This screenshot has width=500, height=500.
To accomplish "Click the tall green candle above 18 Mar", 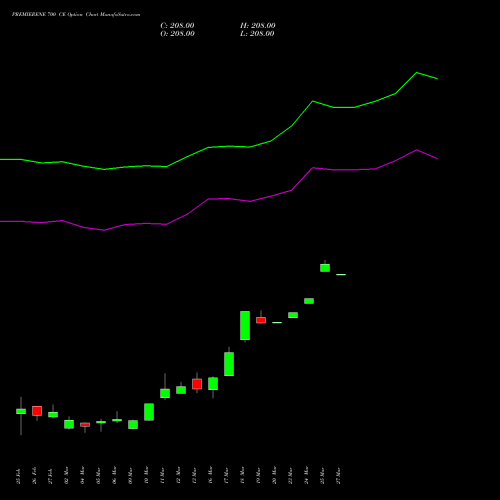I will tap(245, 325).
